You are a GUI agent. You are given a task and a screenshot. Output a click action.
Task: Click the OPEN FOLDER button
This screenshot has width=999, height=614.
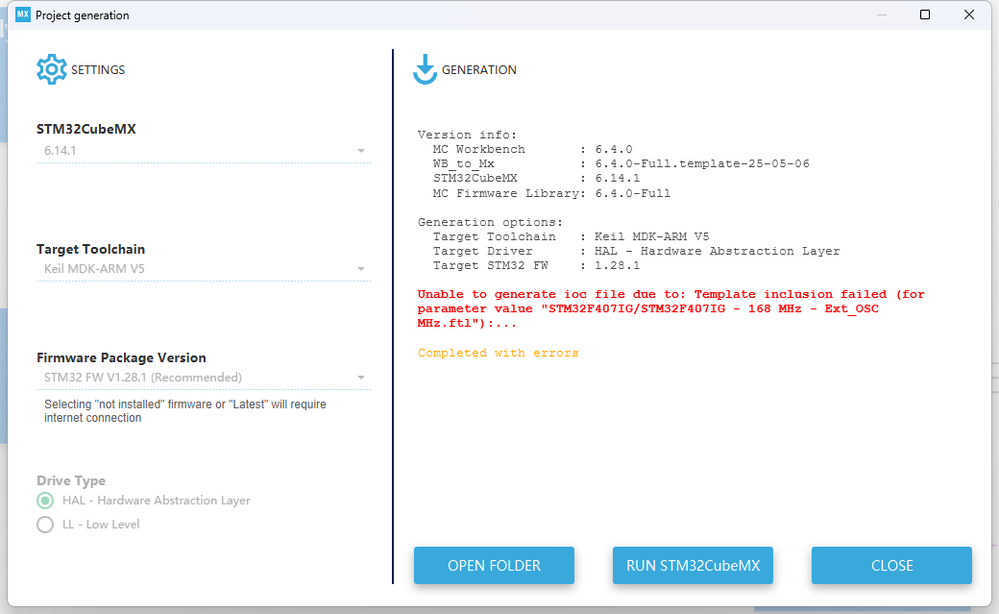click(494, 566)
